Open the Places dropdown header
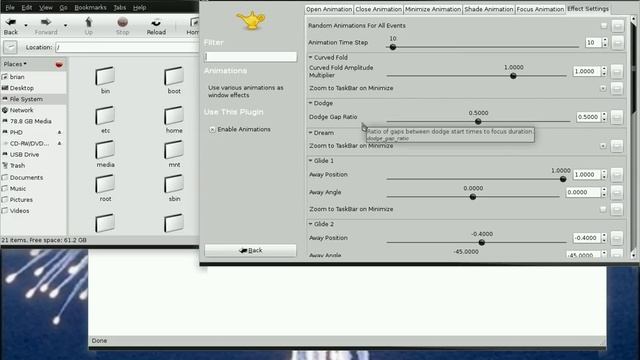 point(15,64)
